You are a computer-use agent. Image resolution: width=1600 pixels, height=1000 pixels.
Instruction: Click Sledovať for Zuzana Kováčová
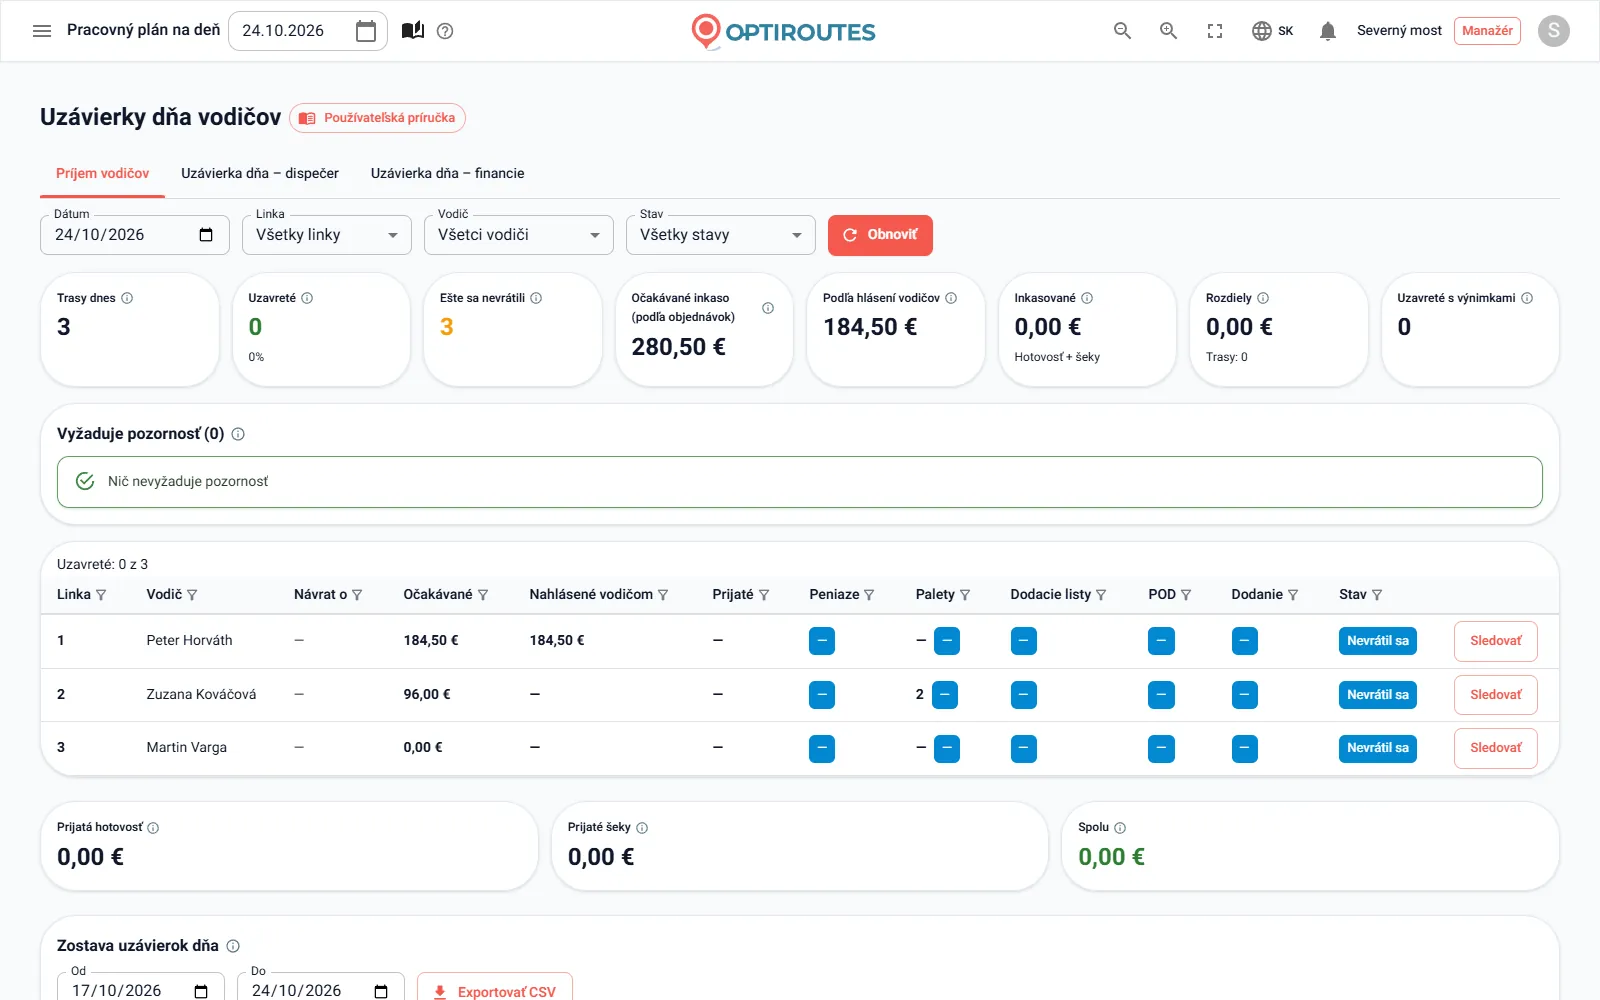click(1495, 695)
